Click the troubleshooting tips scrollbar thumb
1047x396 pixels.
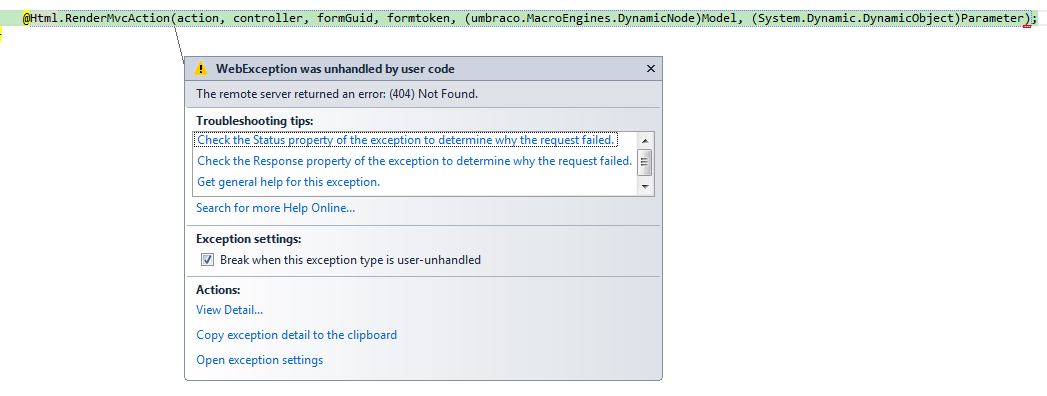pos(645,162)
